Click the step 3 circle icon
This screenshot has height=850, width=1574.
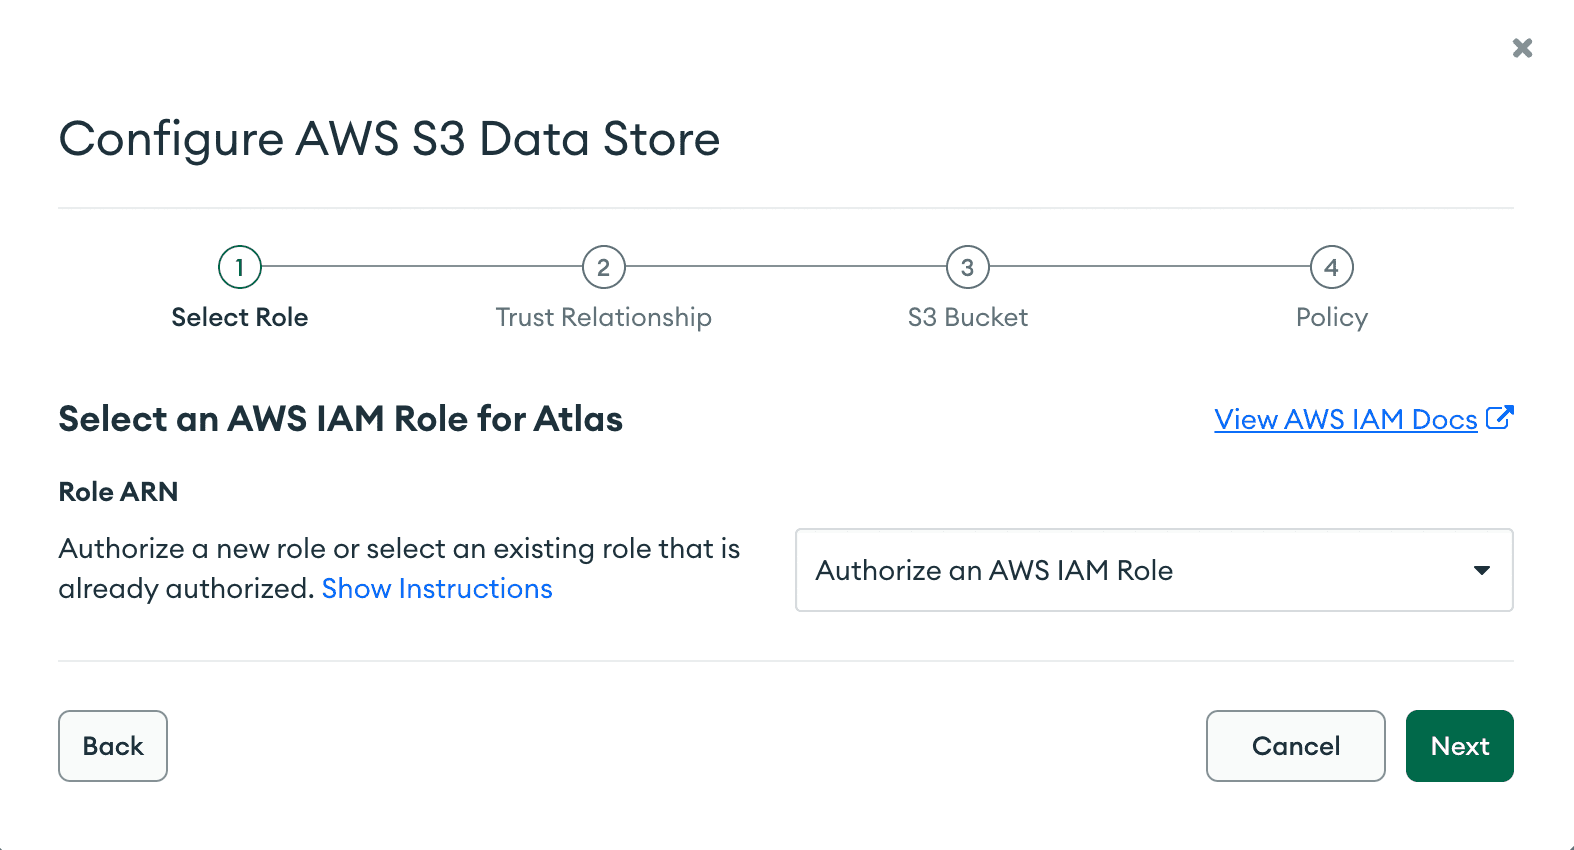point(967,267)
